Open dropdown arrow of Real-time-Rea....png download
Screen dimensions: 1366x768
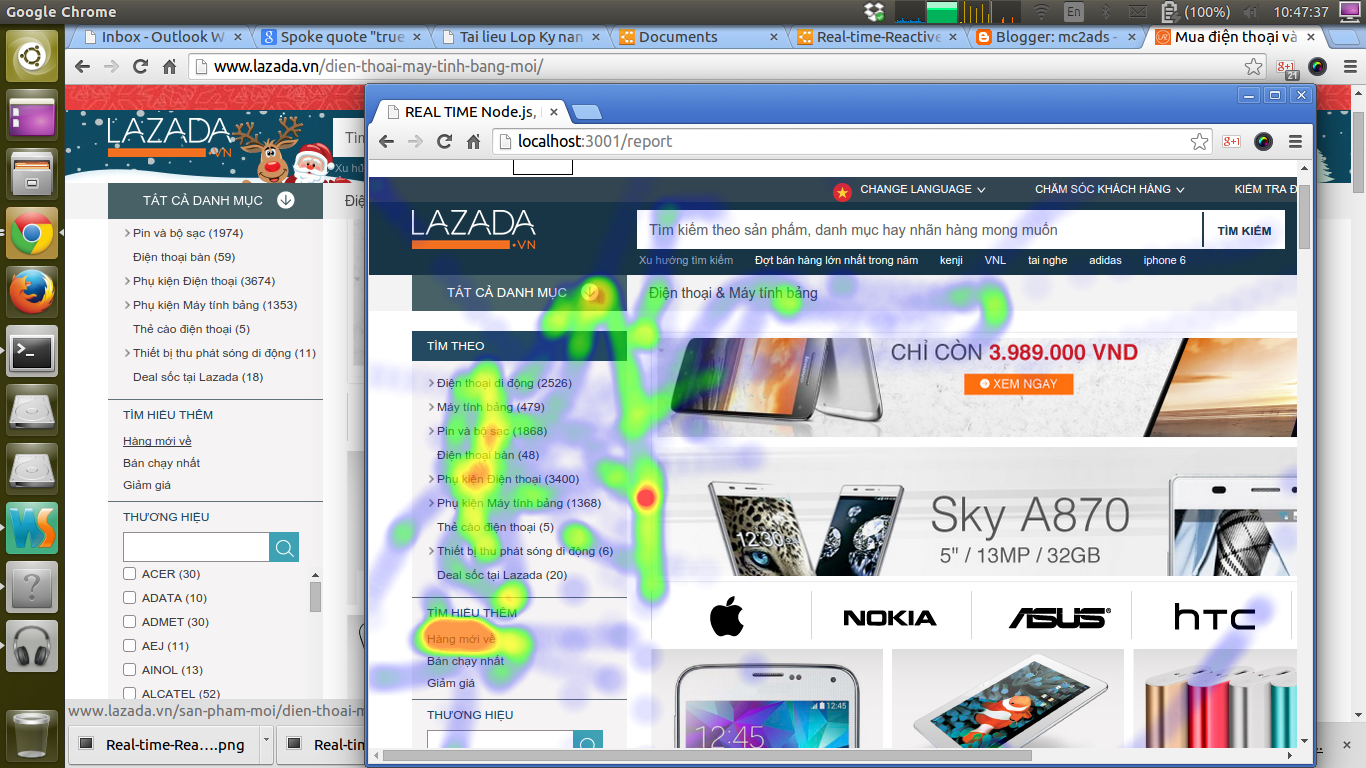coord(265,744)
